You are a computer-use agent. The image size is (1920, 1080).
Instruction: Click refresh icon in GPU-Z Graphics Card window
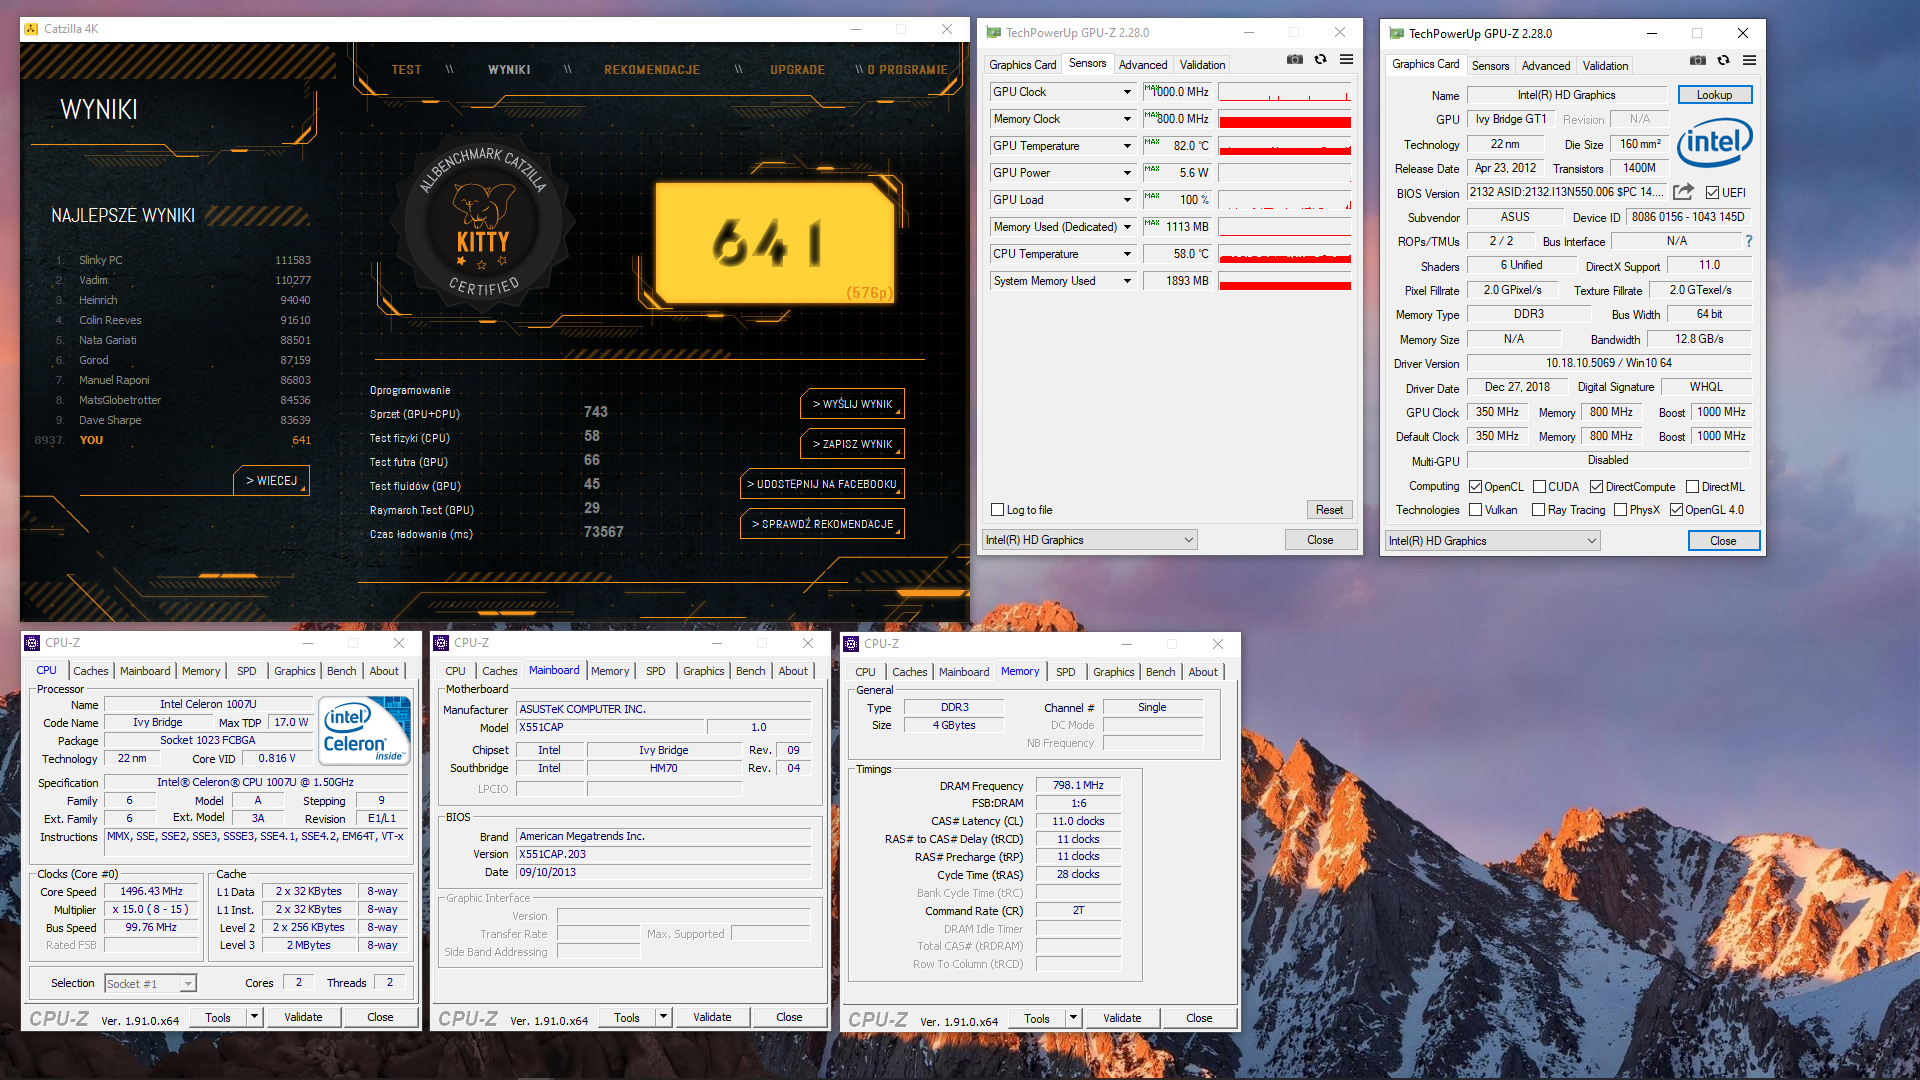(1723, 61)
